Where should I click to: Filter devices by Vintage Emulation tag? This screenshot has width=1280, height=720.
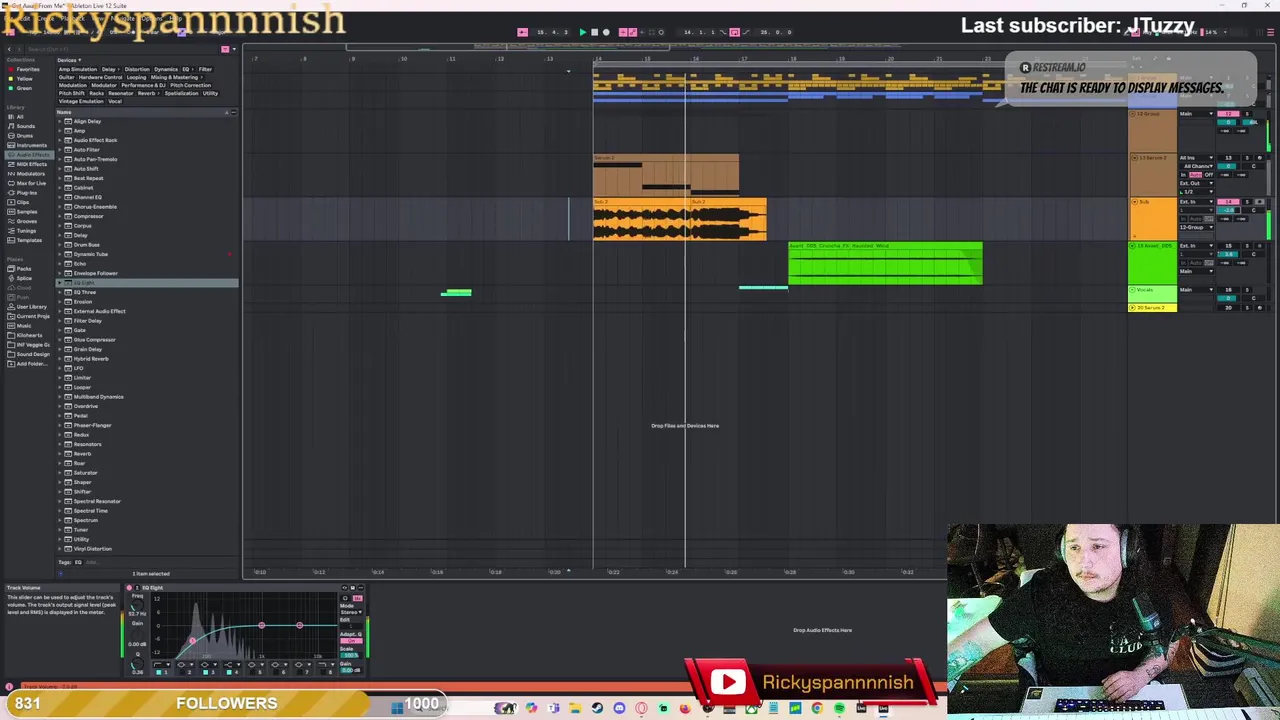[81, 101]
